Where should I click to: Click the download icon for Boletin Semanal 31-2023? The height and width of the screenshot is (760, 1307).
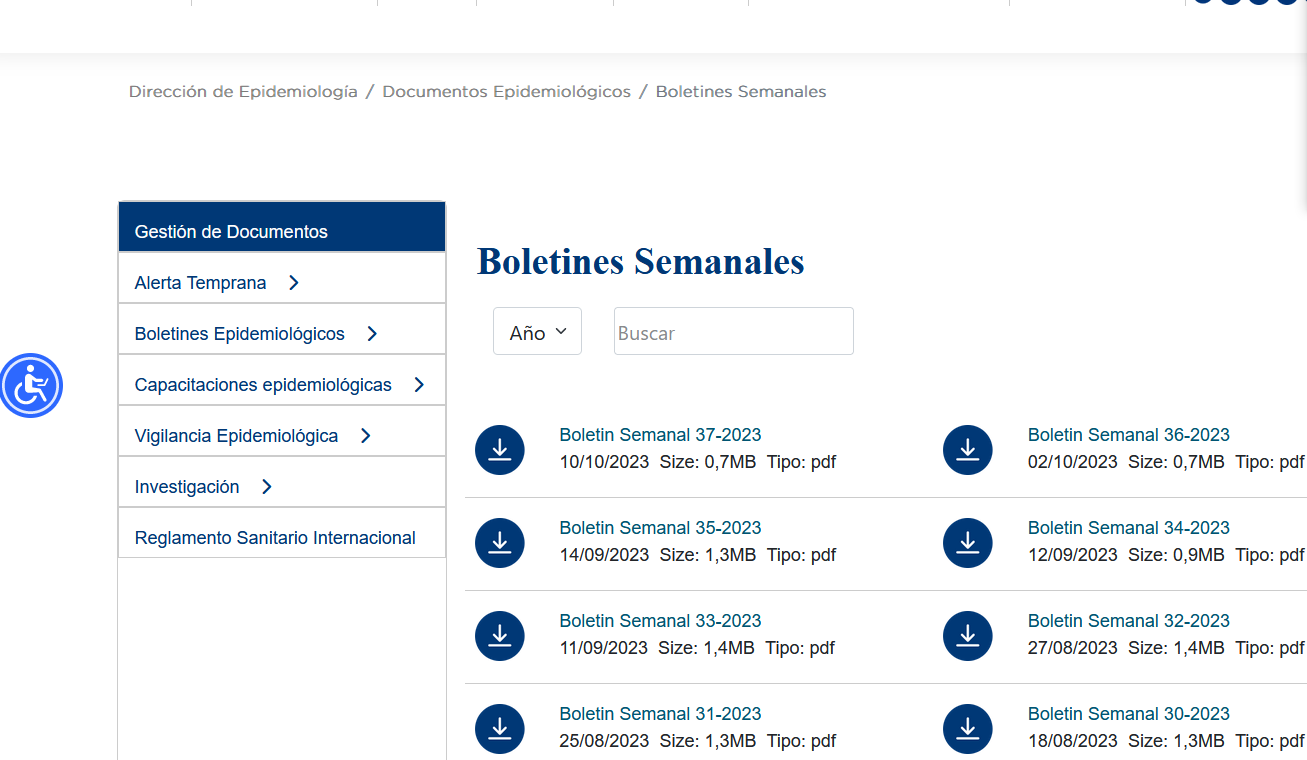point(499,729)
